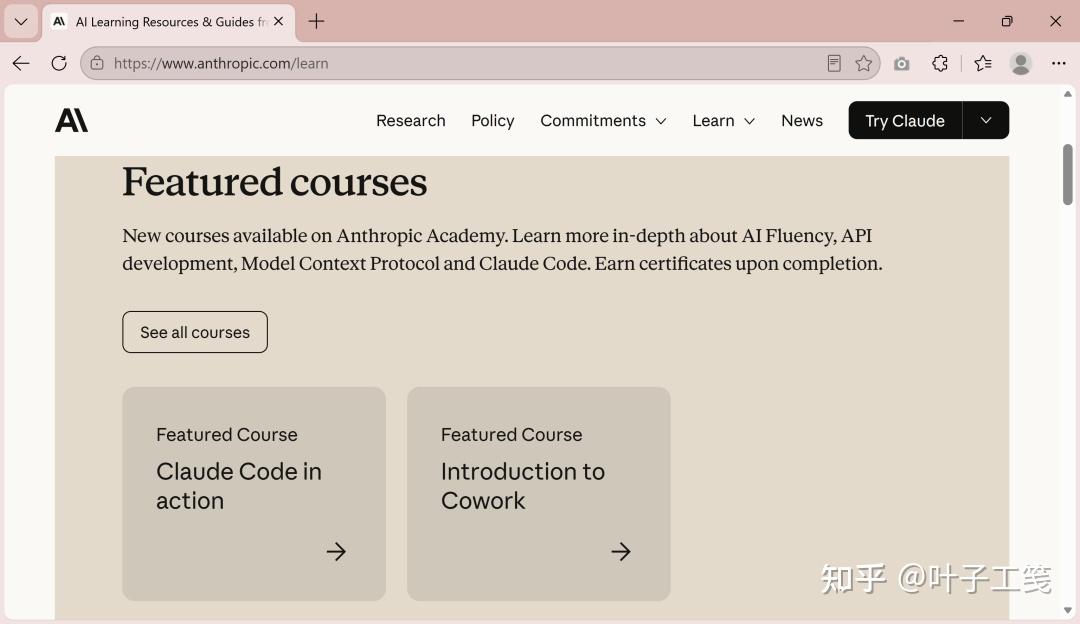Click the scrollbar down arrow
The height and width of the screenshot is (624, 1080).
(1068, 610)
